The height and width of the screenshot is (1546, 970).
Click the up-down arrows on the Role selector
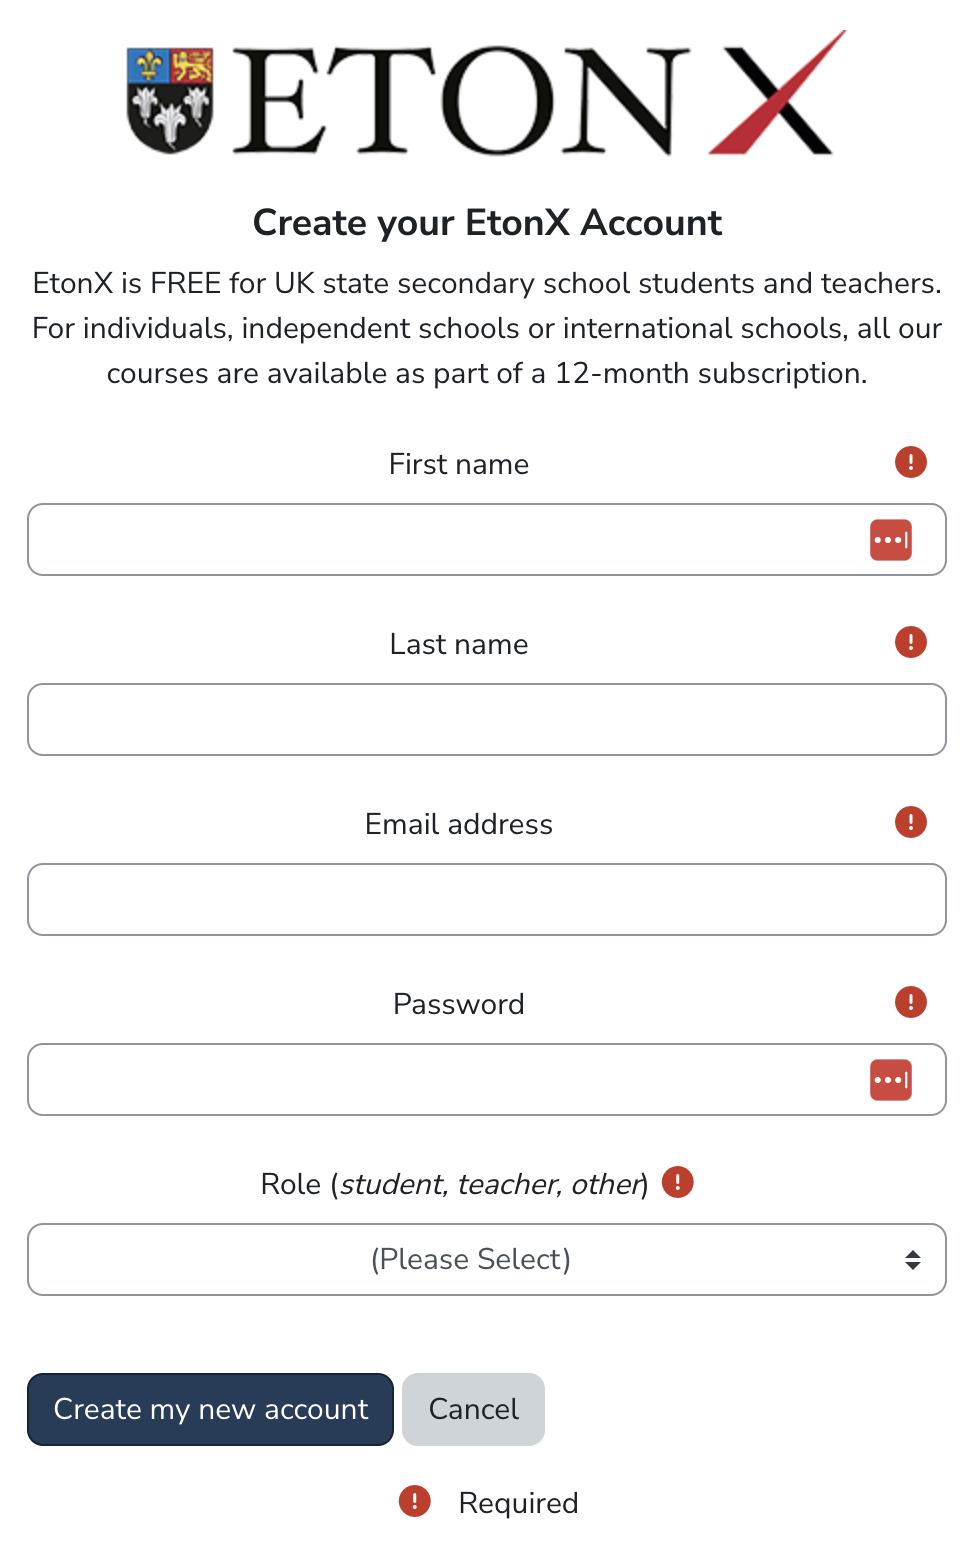913,1259
